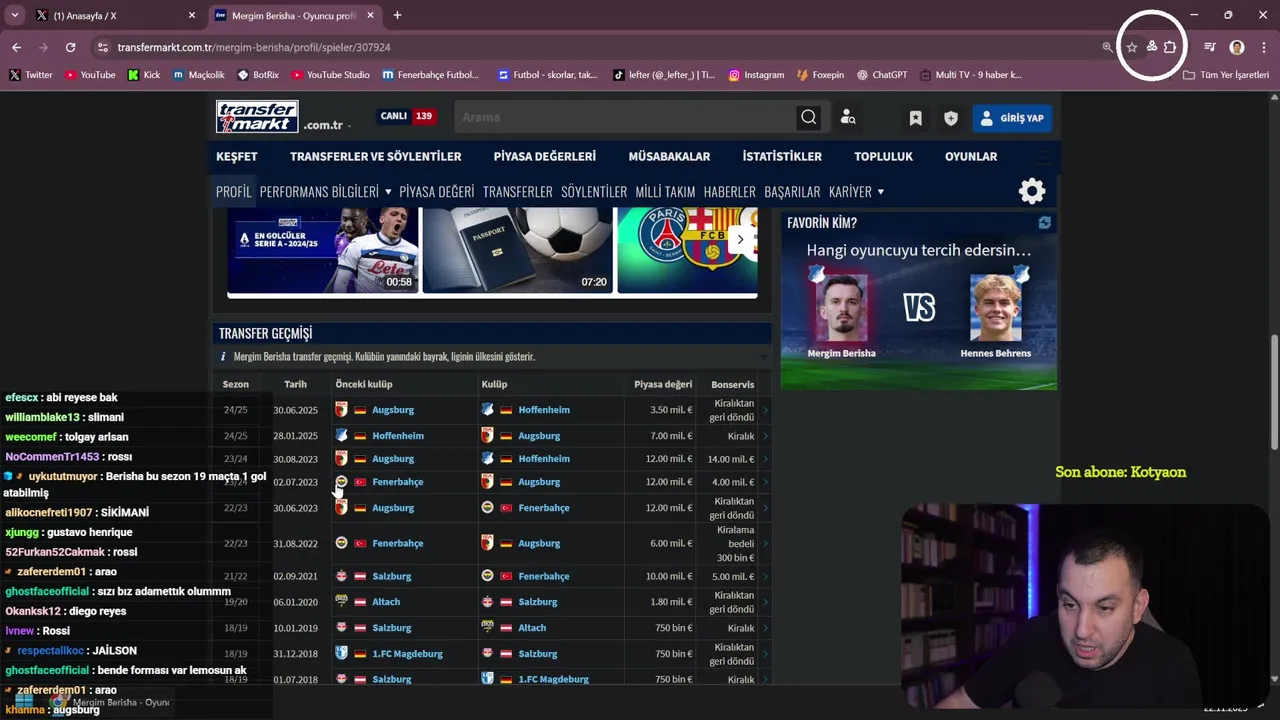Viewport: 1280px width, 720px height.
Task: Click the Transfermarkt logo
Action: point(257,117)
